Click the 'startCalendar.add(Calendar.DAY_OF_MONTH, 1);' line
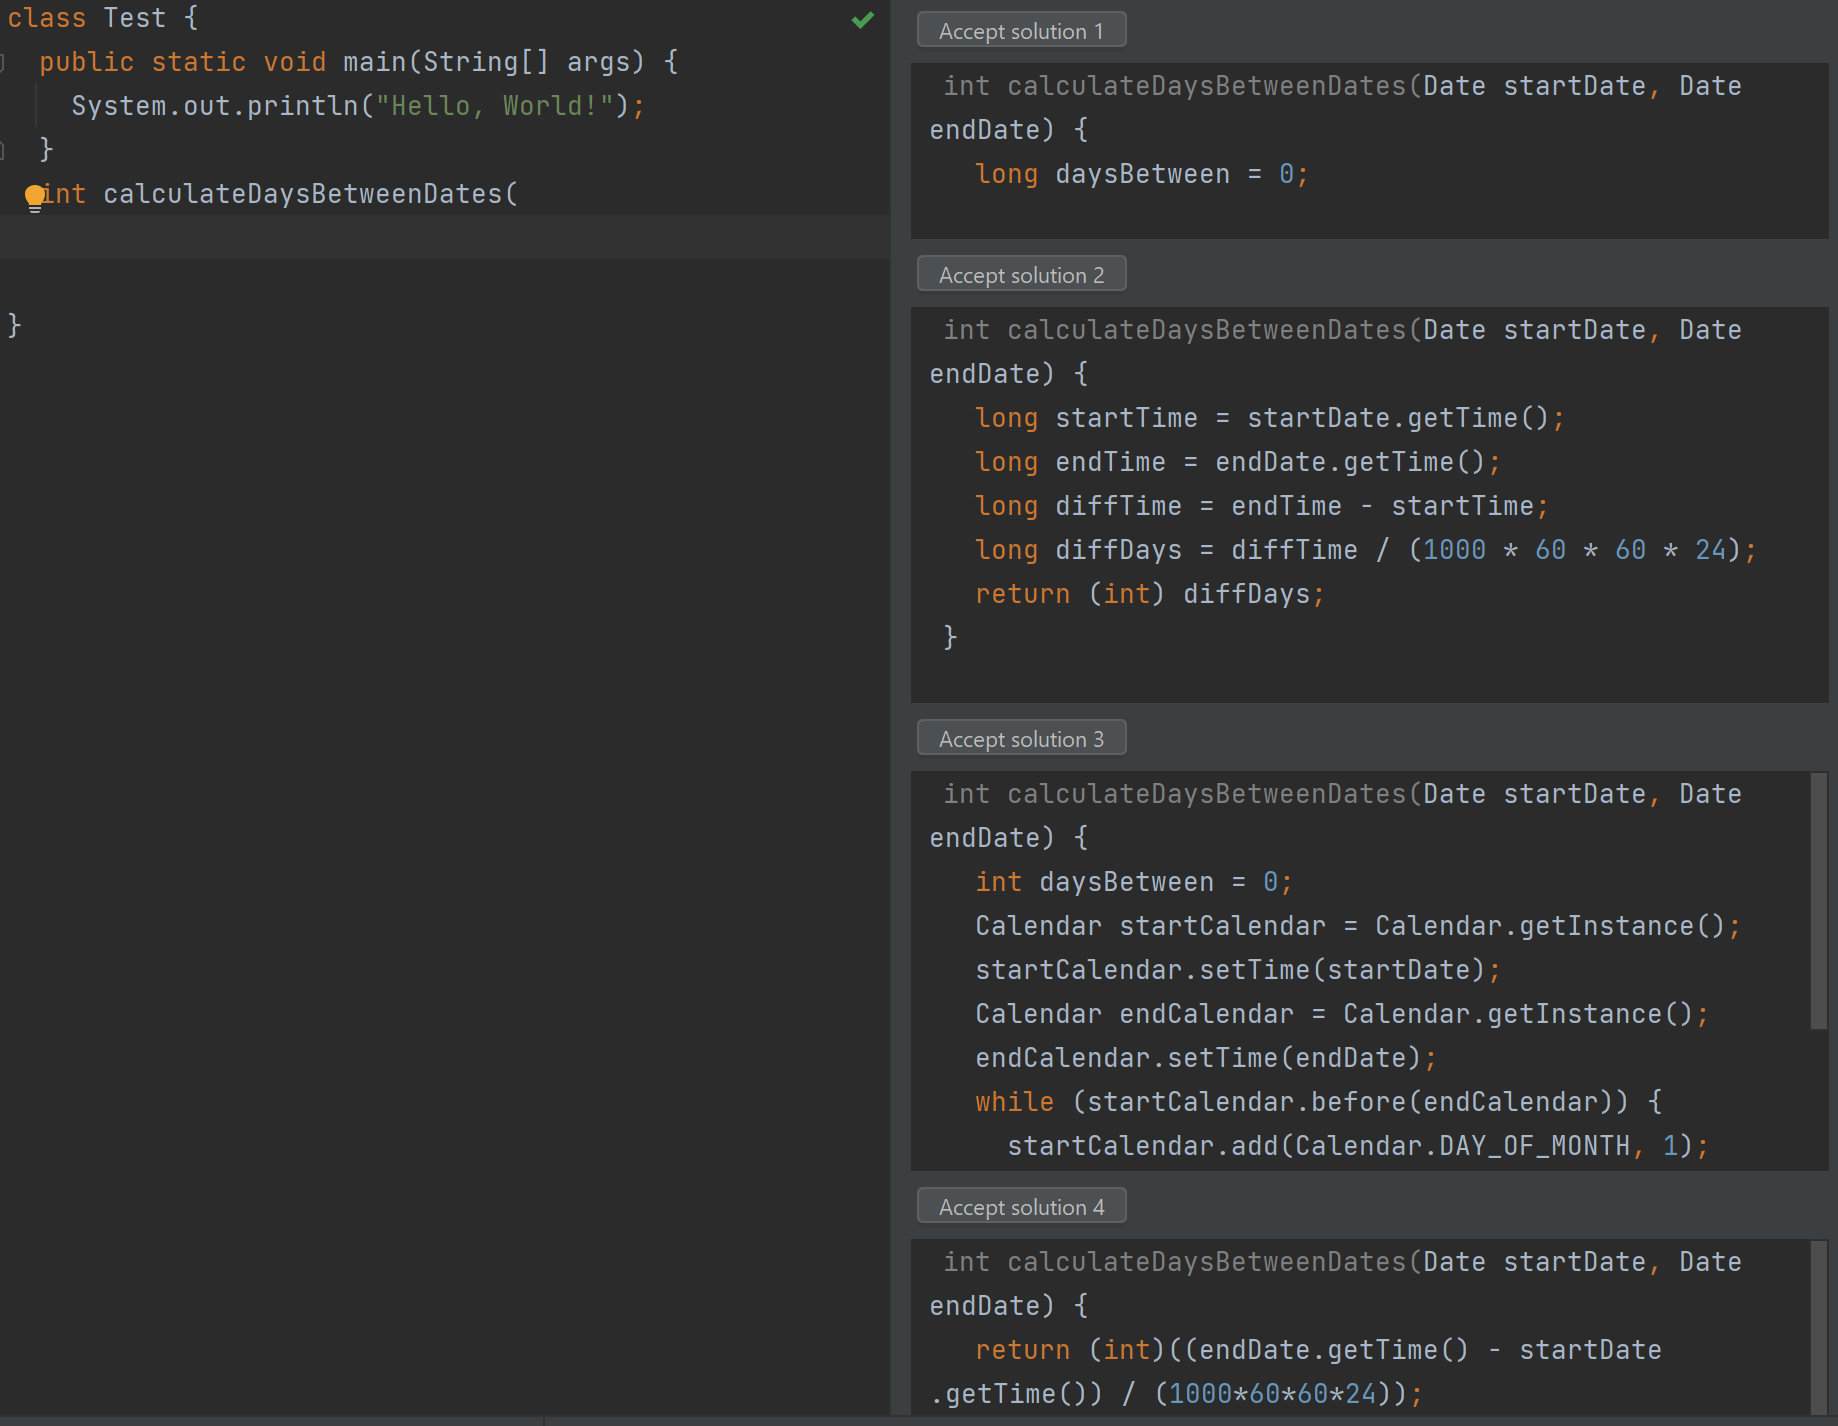Image resolution: width=1838 pixels, height=1426 pixels. pyautogui.click(x=1358, y=1146)
